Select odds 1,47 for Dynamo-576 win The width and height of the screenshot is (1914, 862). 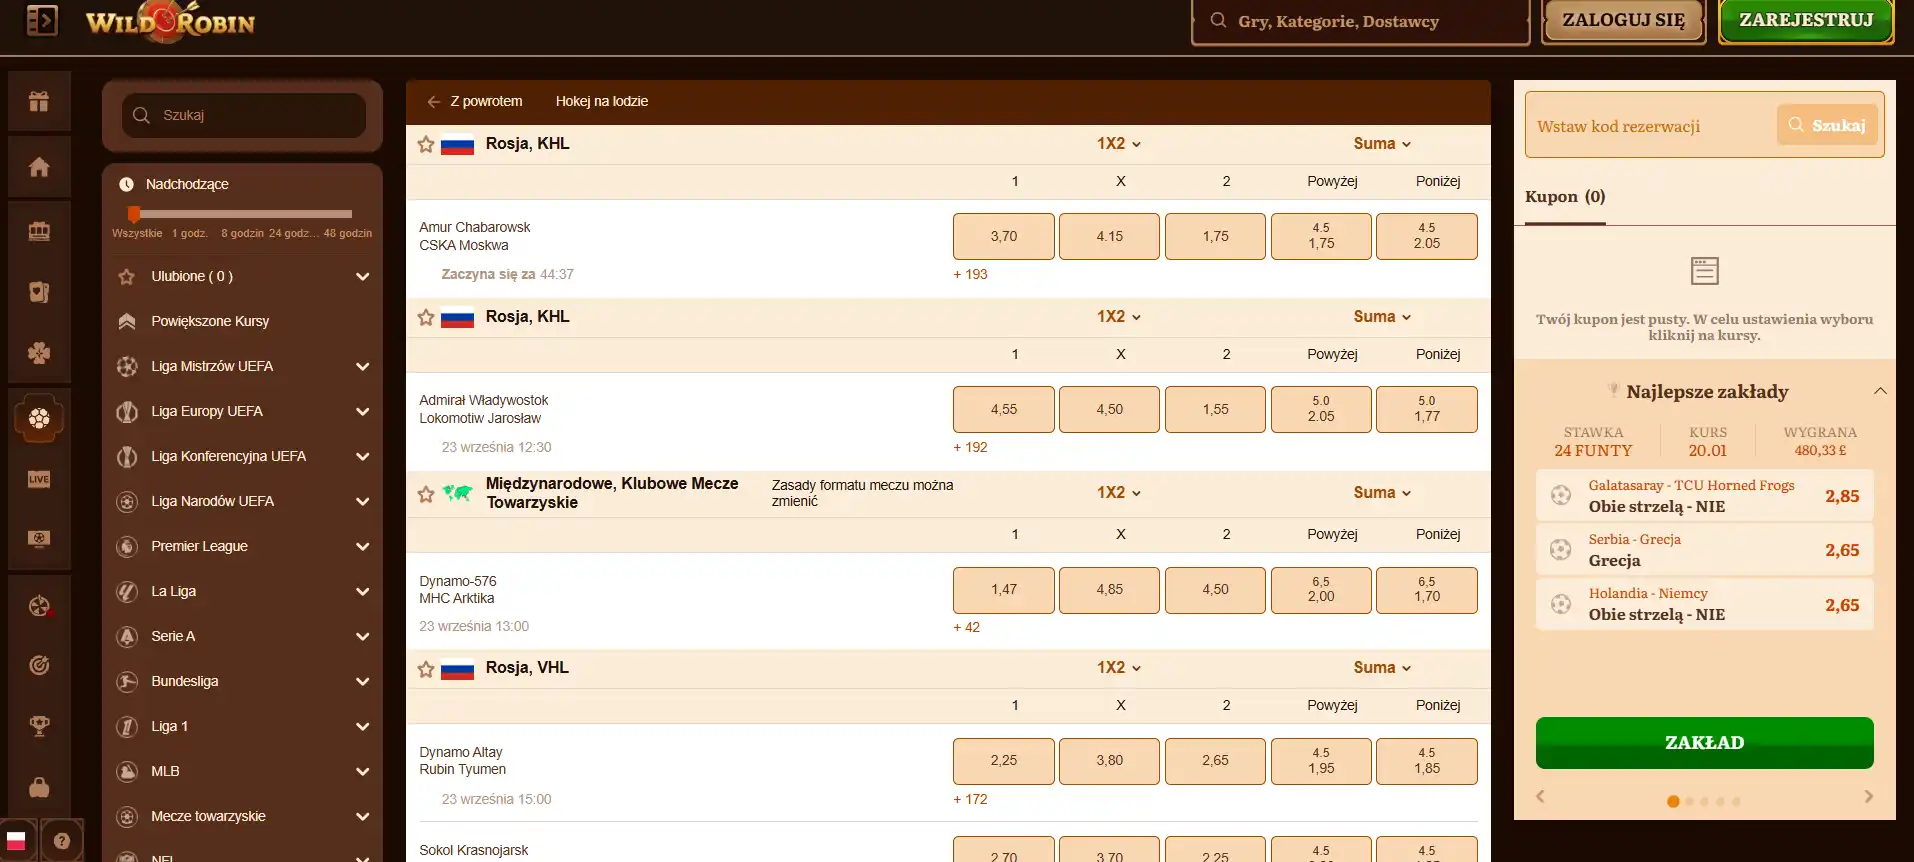tap(1004, 589)
